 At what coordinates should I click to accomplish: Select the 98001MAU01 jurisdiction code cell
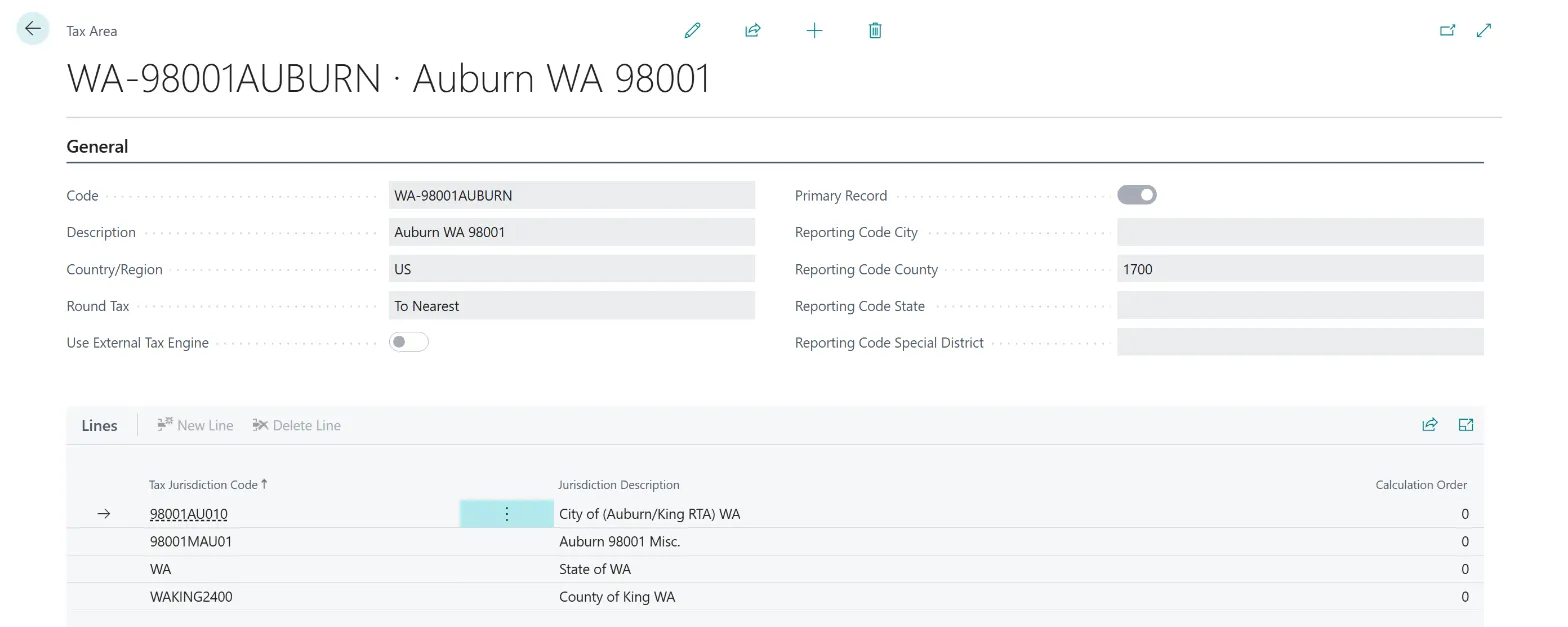[x=191, y=541]
